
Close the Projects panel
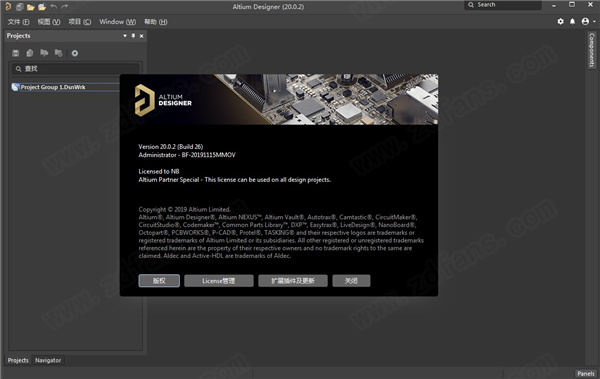[142, 36]
